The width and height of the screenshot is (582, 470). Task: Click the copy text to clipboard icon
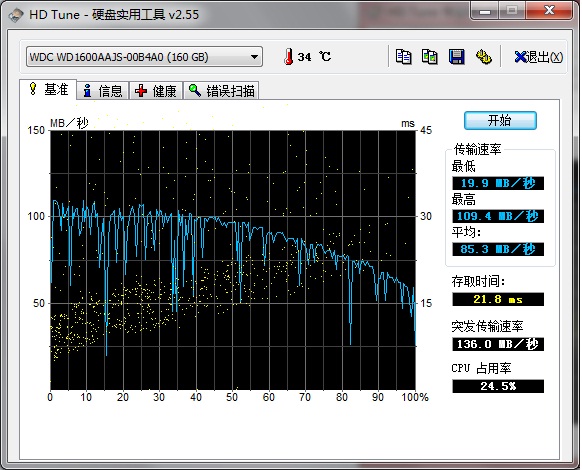point(403,57)
